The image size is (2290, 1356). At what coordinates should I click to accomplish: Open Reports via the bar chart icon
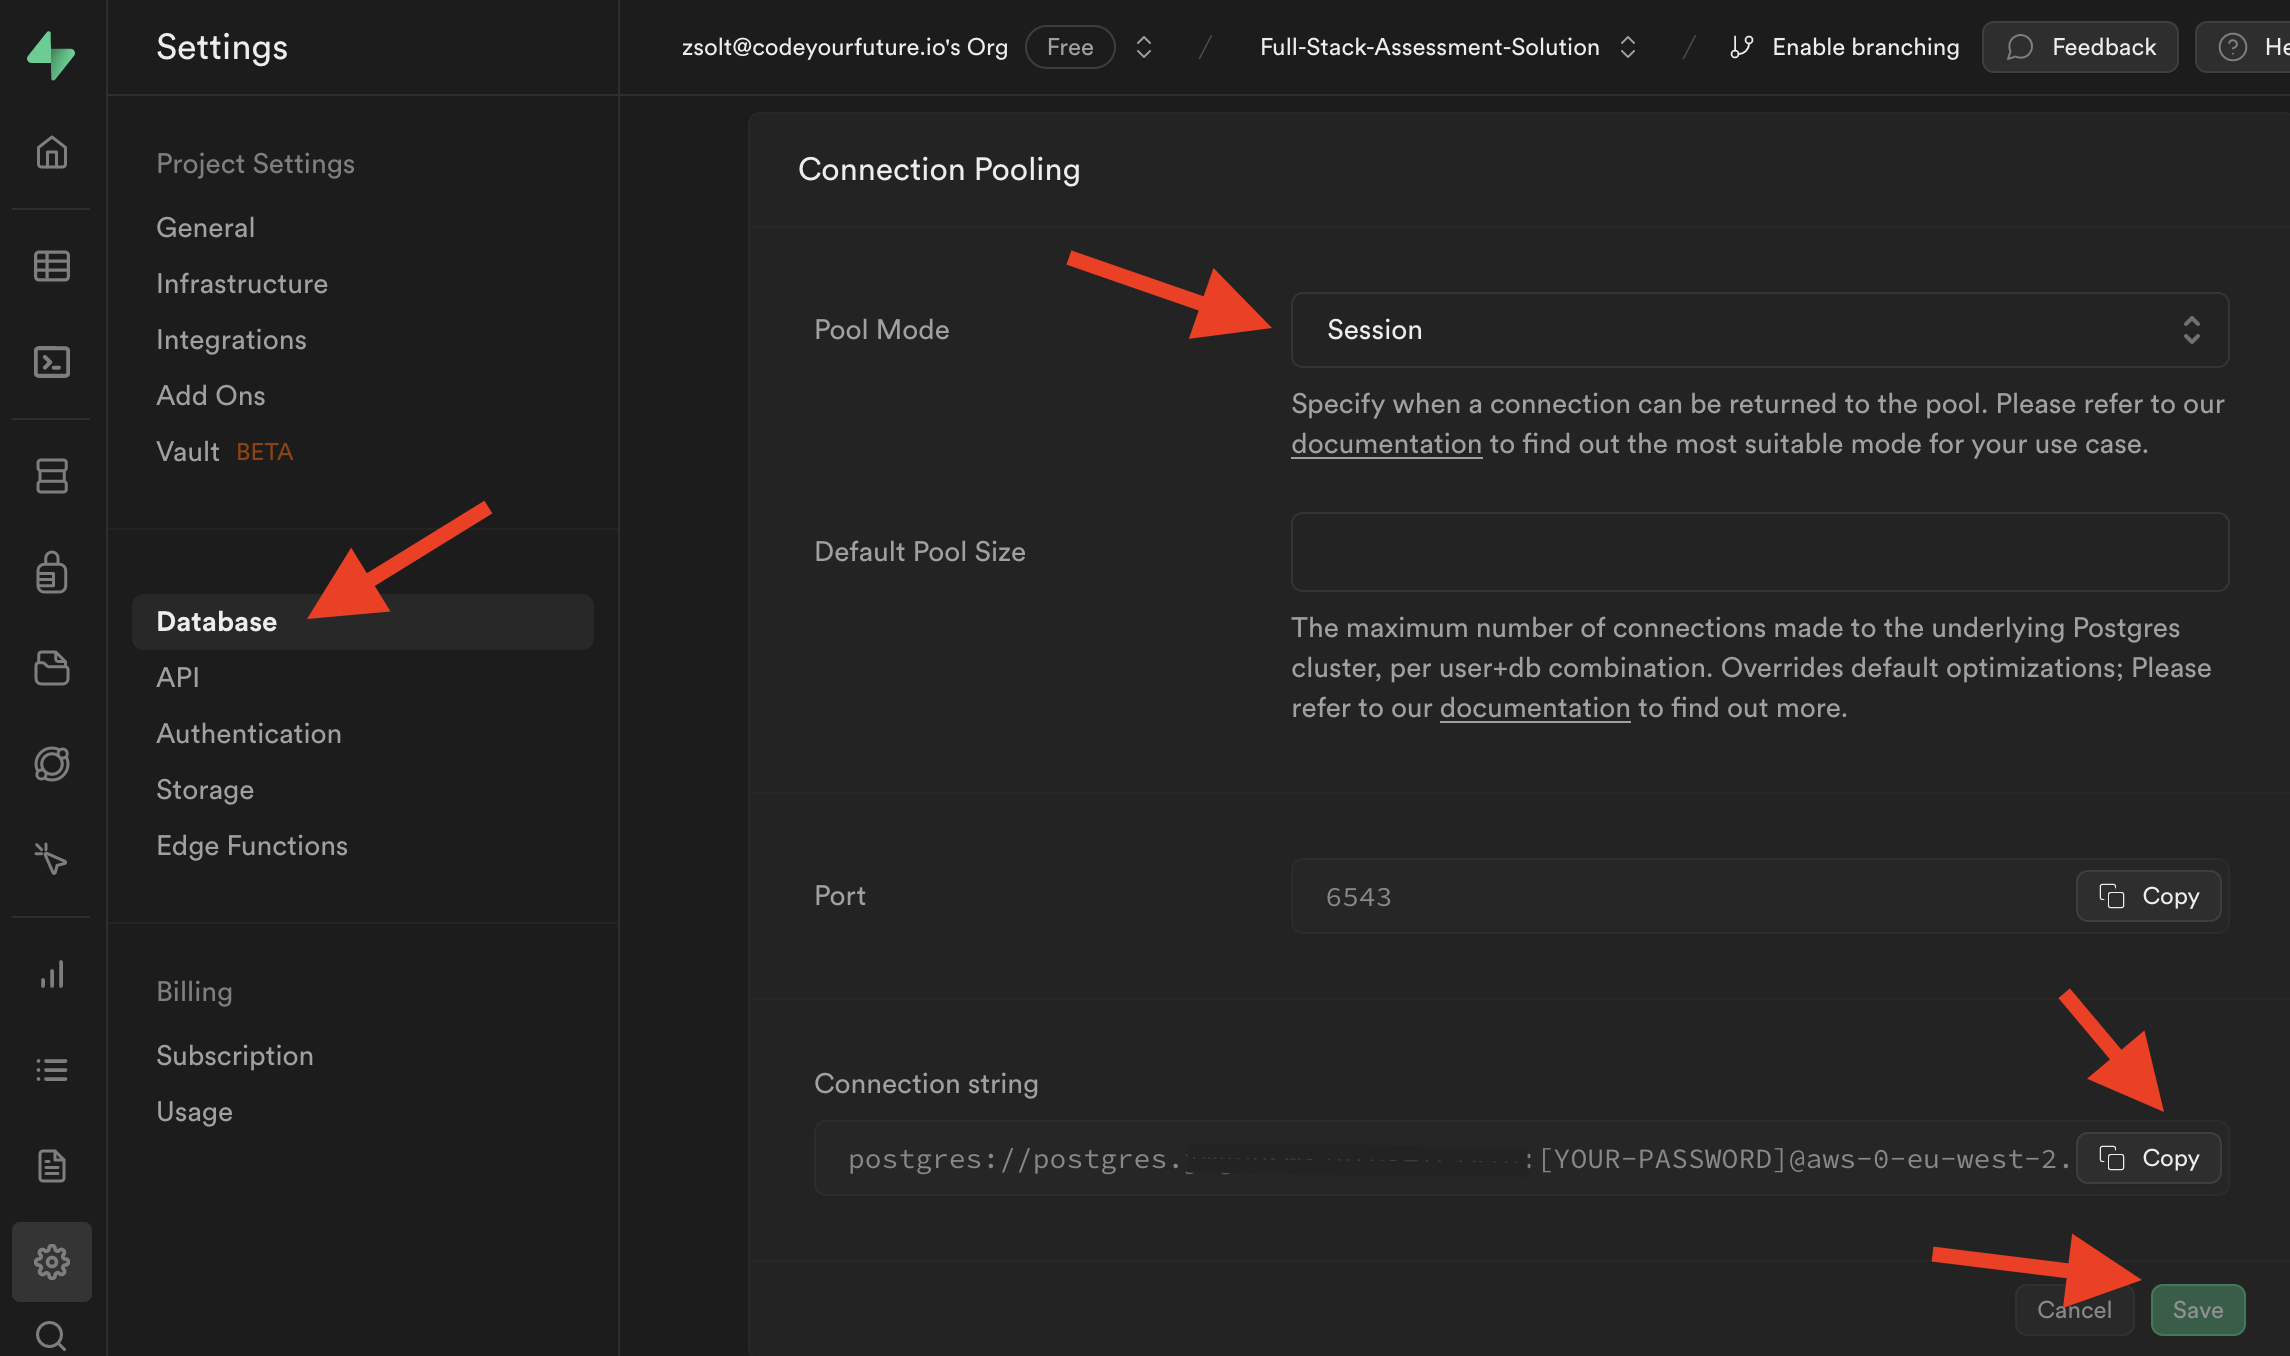(52, 976)
